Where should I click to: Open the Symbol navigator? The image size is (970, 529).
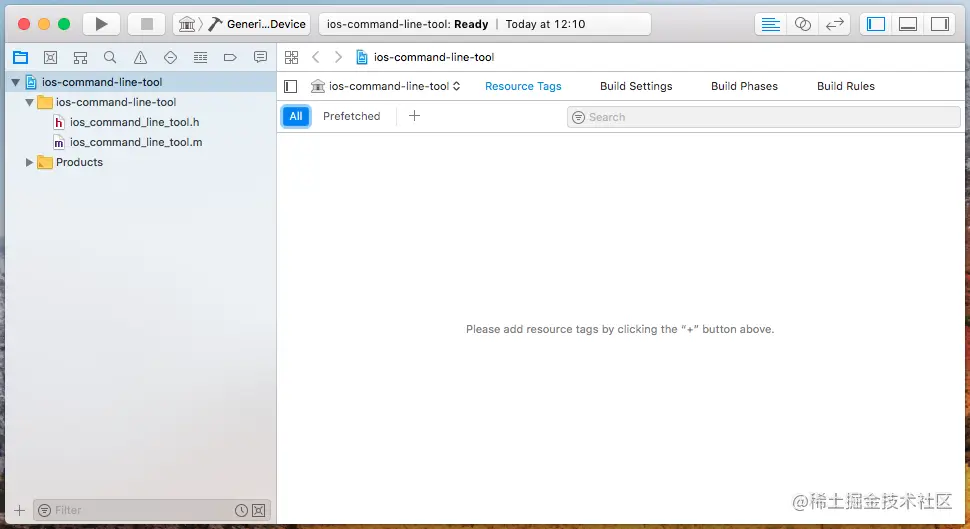point(80,58)
